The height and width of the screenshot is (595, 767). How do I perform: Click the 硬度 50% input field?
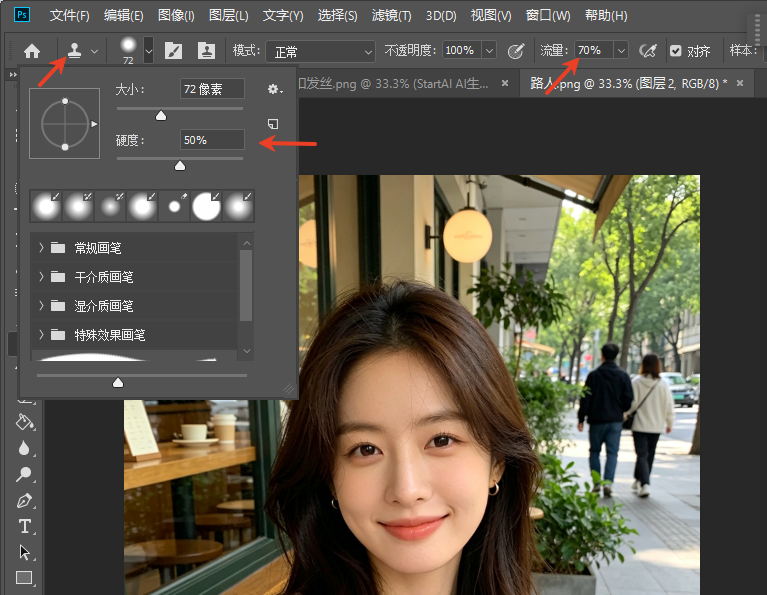212,140
